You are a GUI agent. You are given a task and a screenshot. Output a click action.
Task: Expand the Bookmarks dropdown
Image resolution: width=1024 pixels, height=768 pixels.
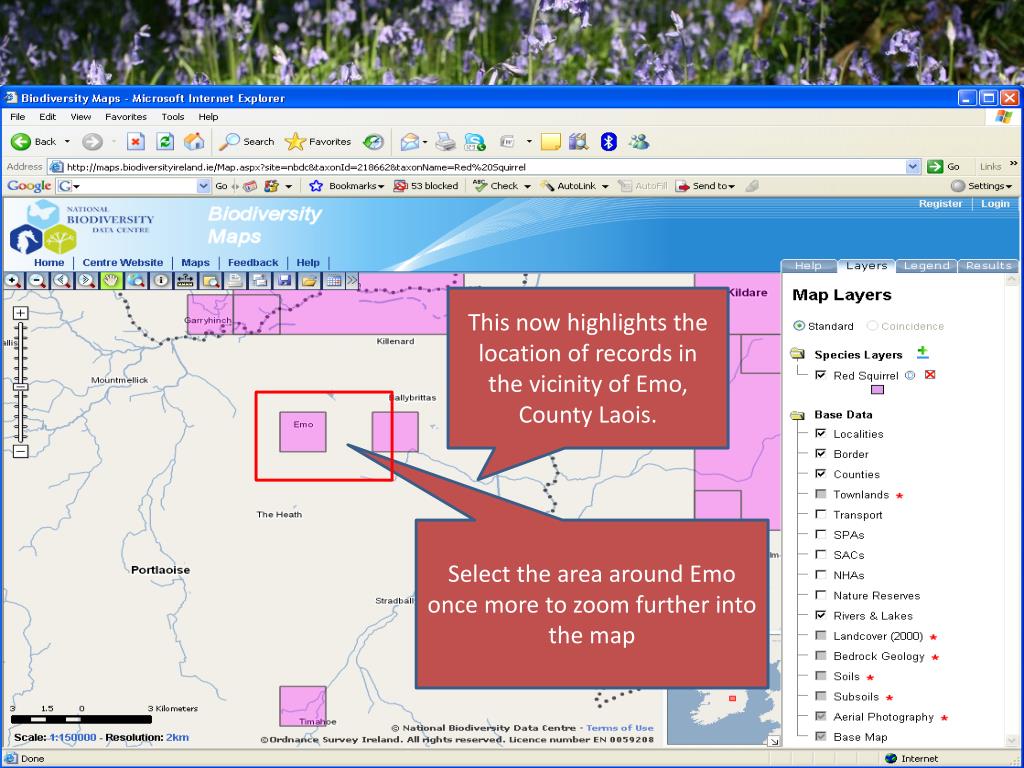pos(381,187)
